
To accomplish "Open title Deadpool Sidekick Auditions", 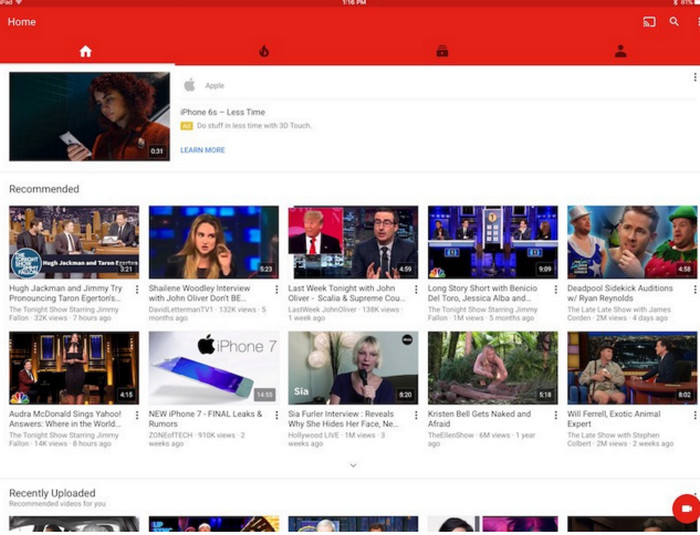I will click(x=620, y=293).
